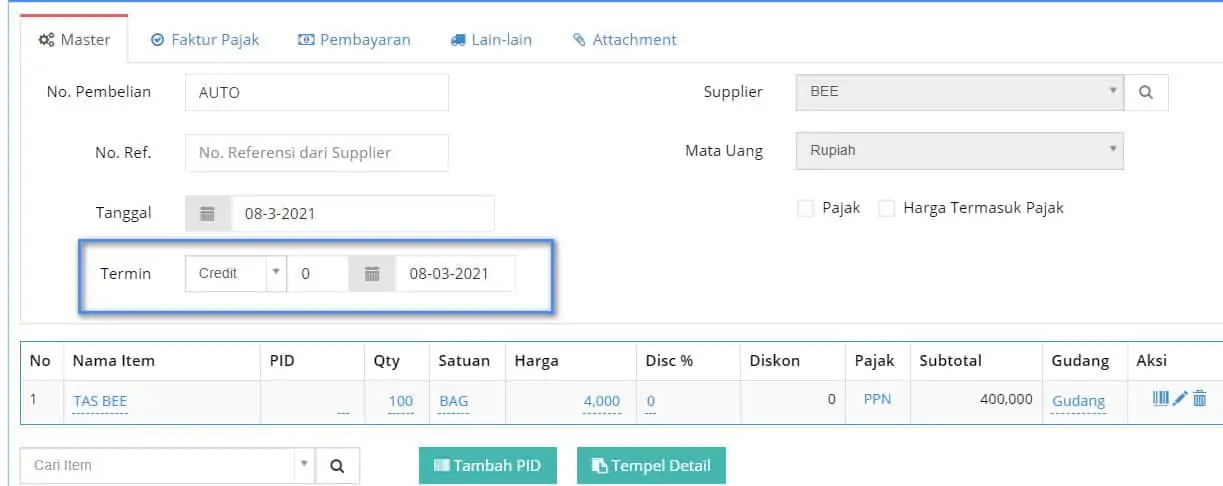Click the Cari Item search magnifier button
Viewport: 1223px width, 486px height.
pyautogui.click(x=337, y=465)
